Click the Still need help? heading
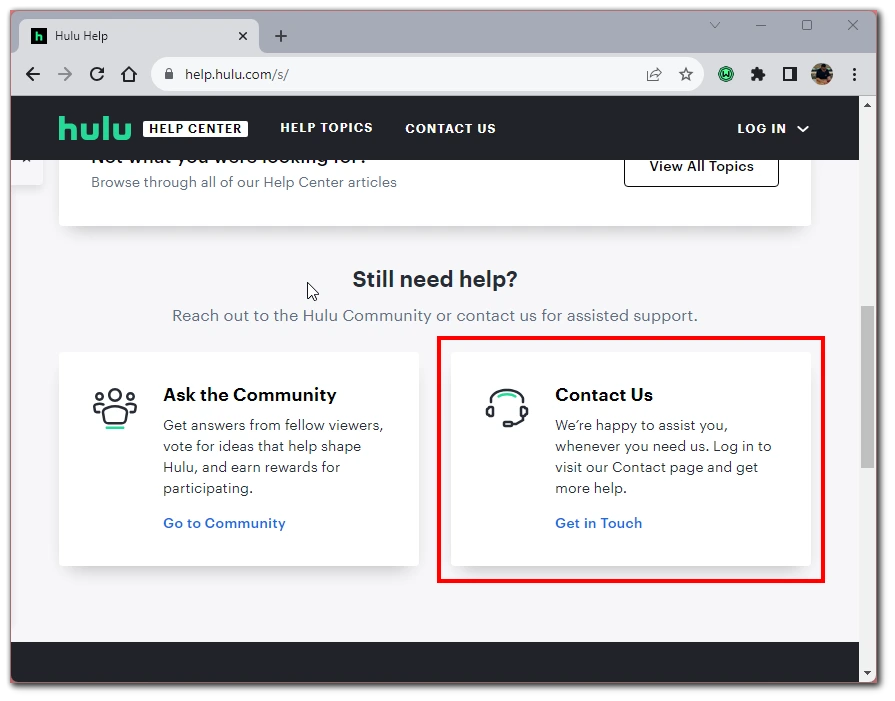Viewport: 895px width, 701px height. tap(435, 280)
